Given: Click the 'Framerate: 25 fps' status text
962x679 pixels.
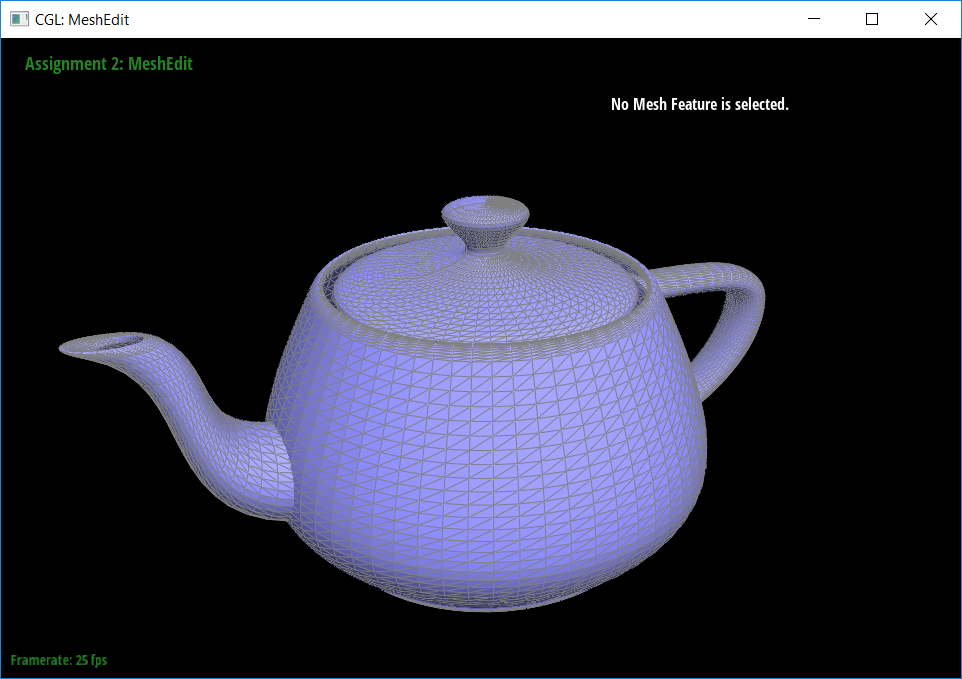Looking at the screenshot, I should click(59, 660).
